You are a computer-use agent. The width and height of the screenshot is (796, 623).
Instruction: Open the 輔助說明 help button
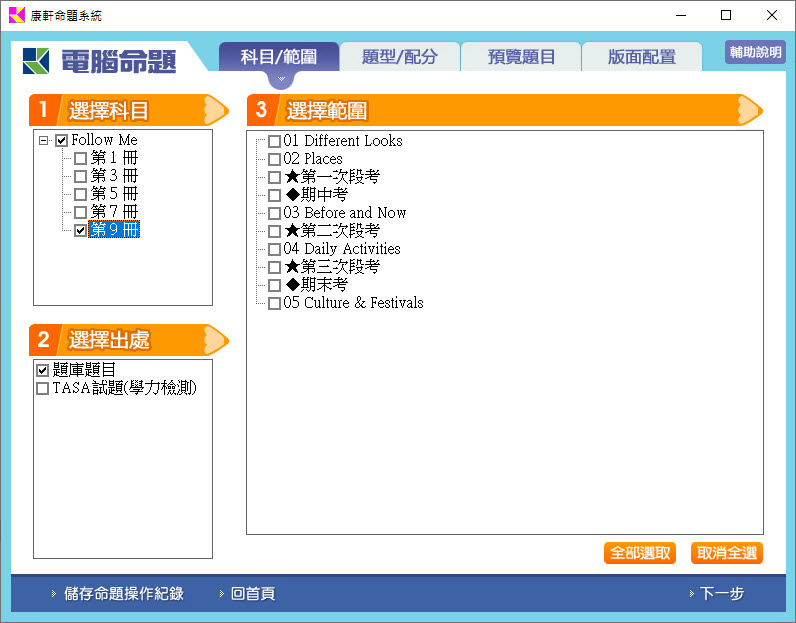point(755,53)
